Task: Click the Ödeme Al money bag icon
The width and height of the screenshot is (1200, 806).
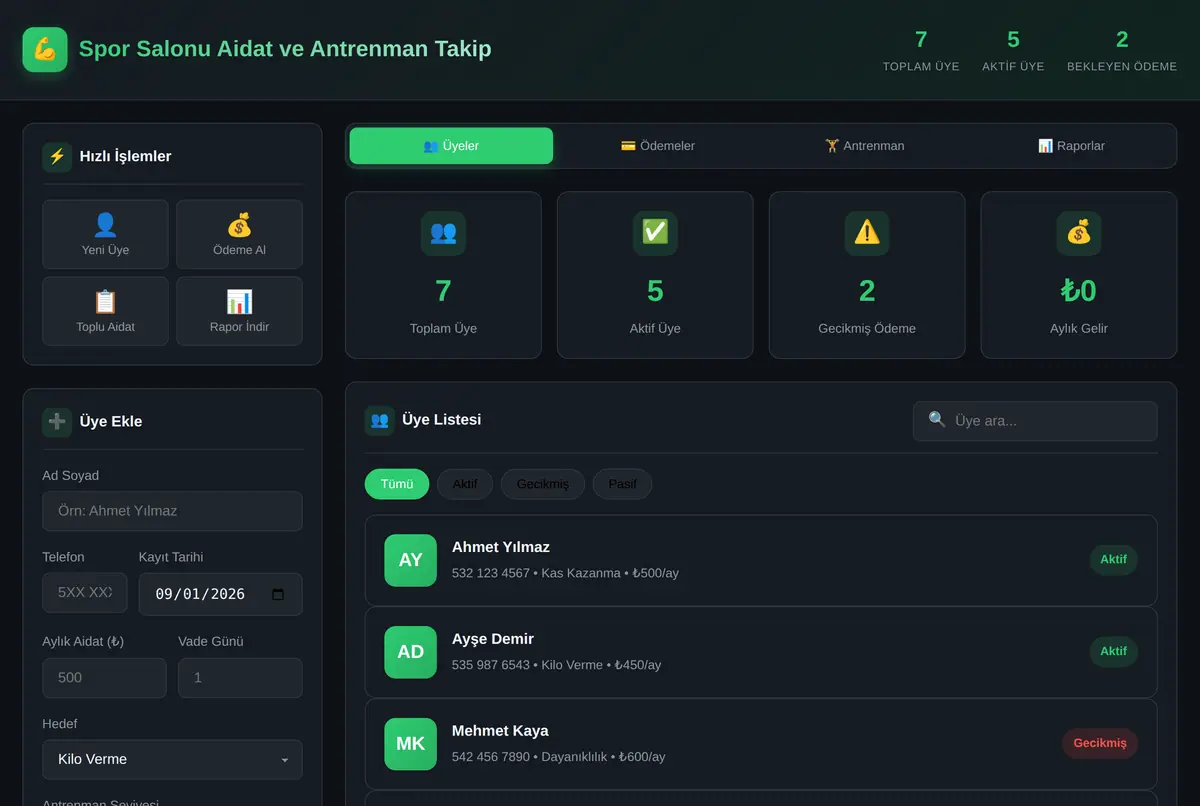Action: pos(239,226)
